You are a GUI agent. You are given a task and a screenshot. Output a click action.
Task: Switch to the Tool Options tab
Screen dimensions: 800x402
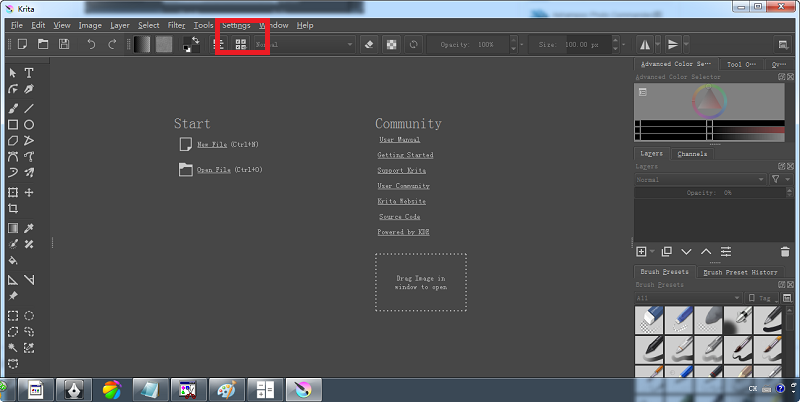pos(741,64)
